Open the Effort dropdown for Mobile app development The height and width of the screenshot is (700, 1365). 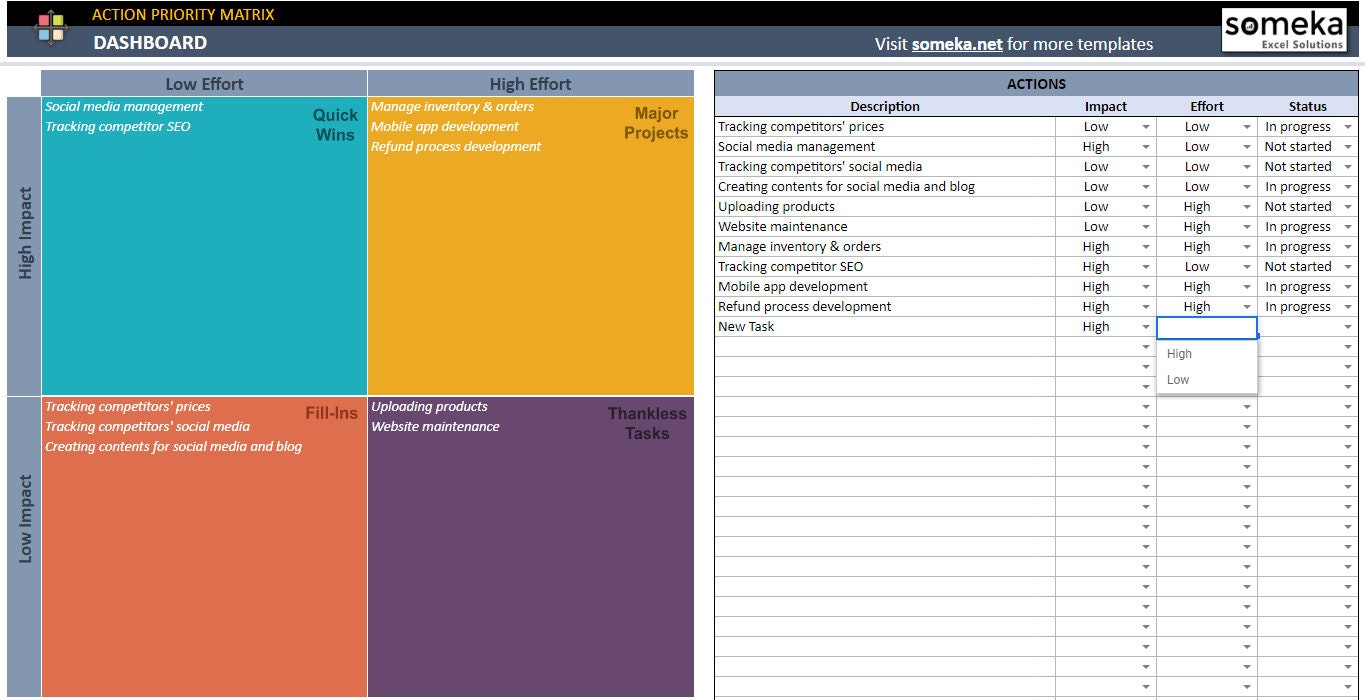coord(1246,286)
